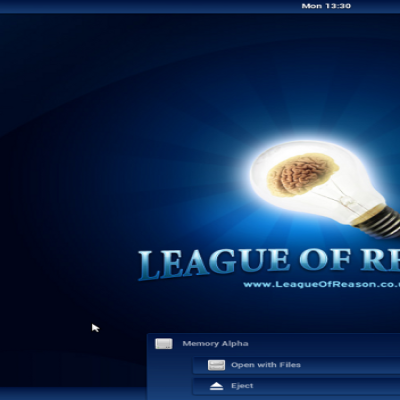Eject the Memory Alpha drive
The height and width of the screenshot is (400, 400).
296,386
